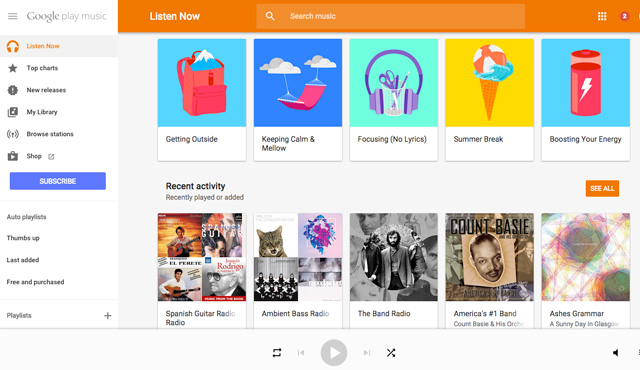The width and height of the screenshot is (640, 370).
Task: Click the Top charts star icon
Action: 13,68
